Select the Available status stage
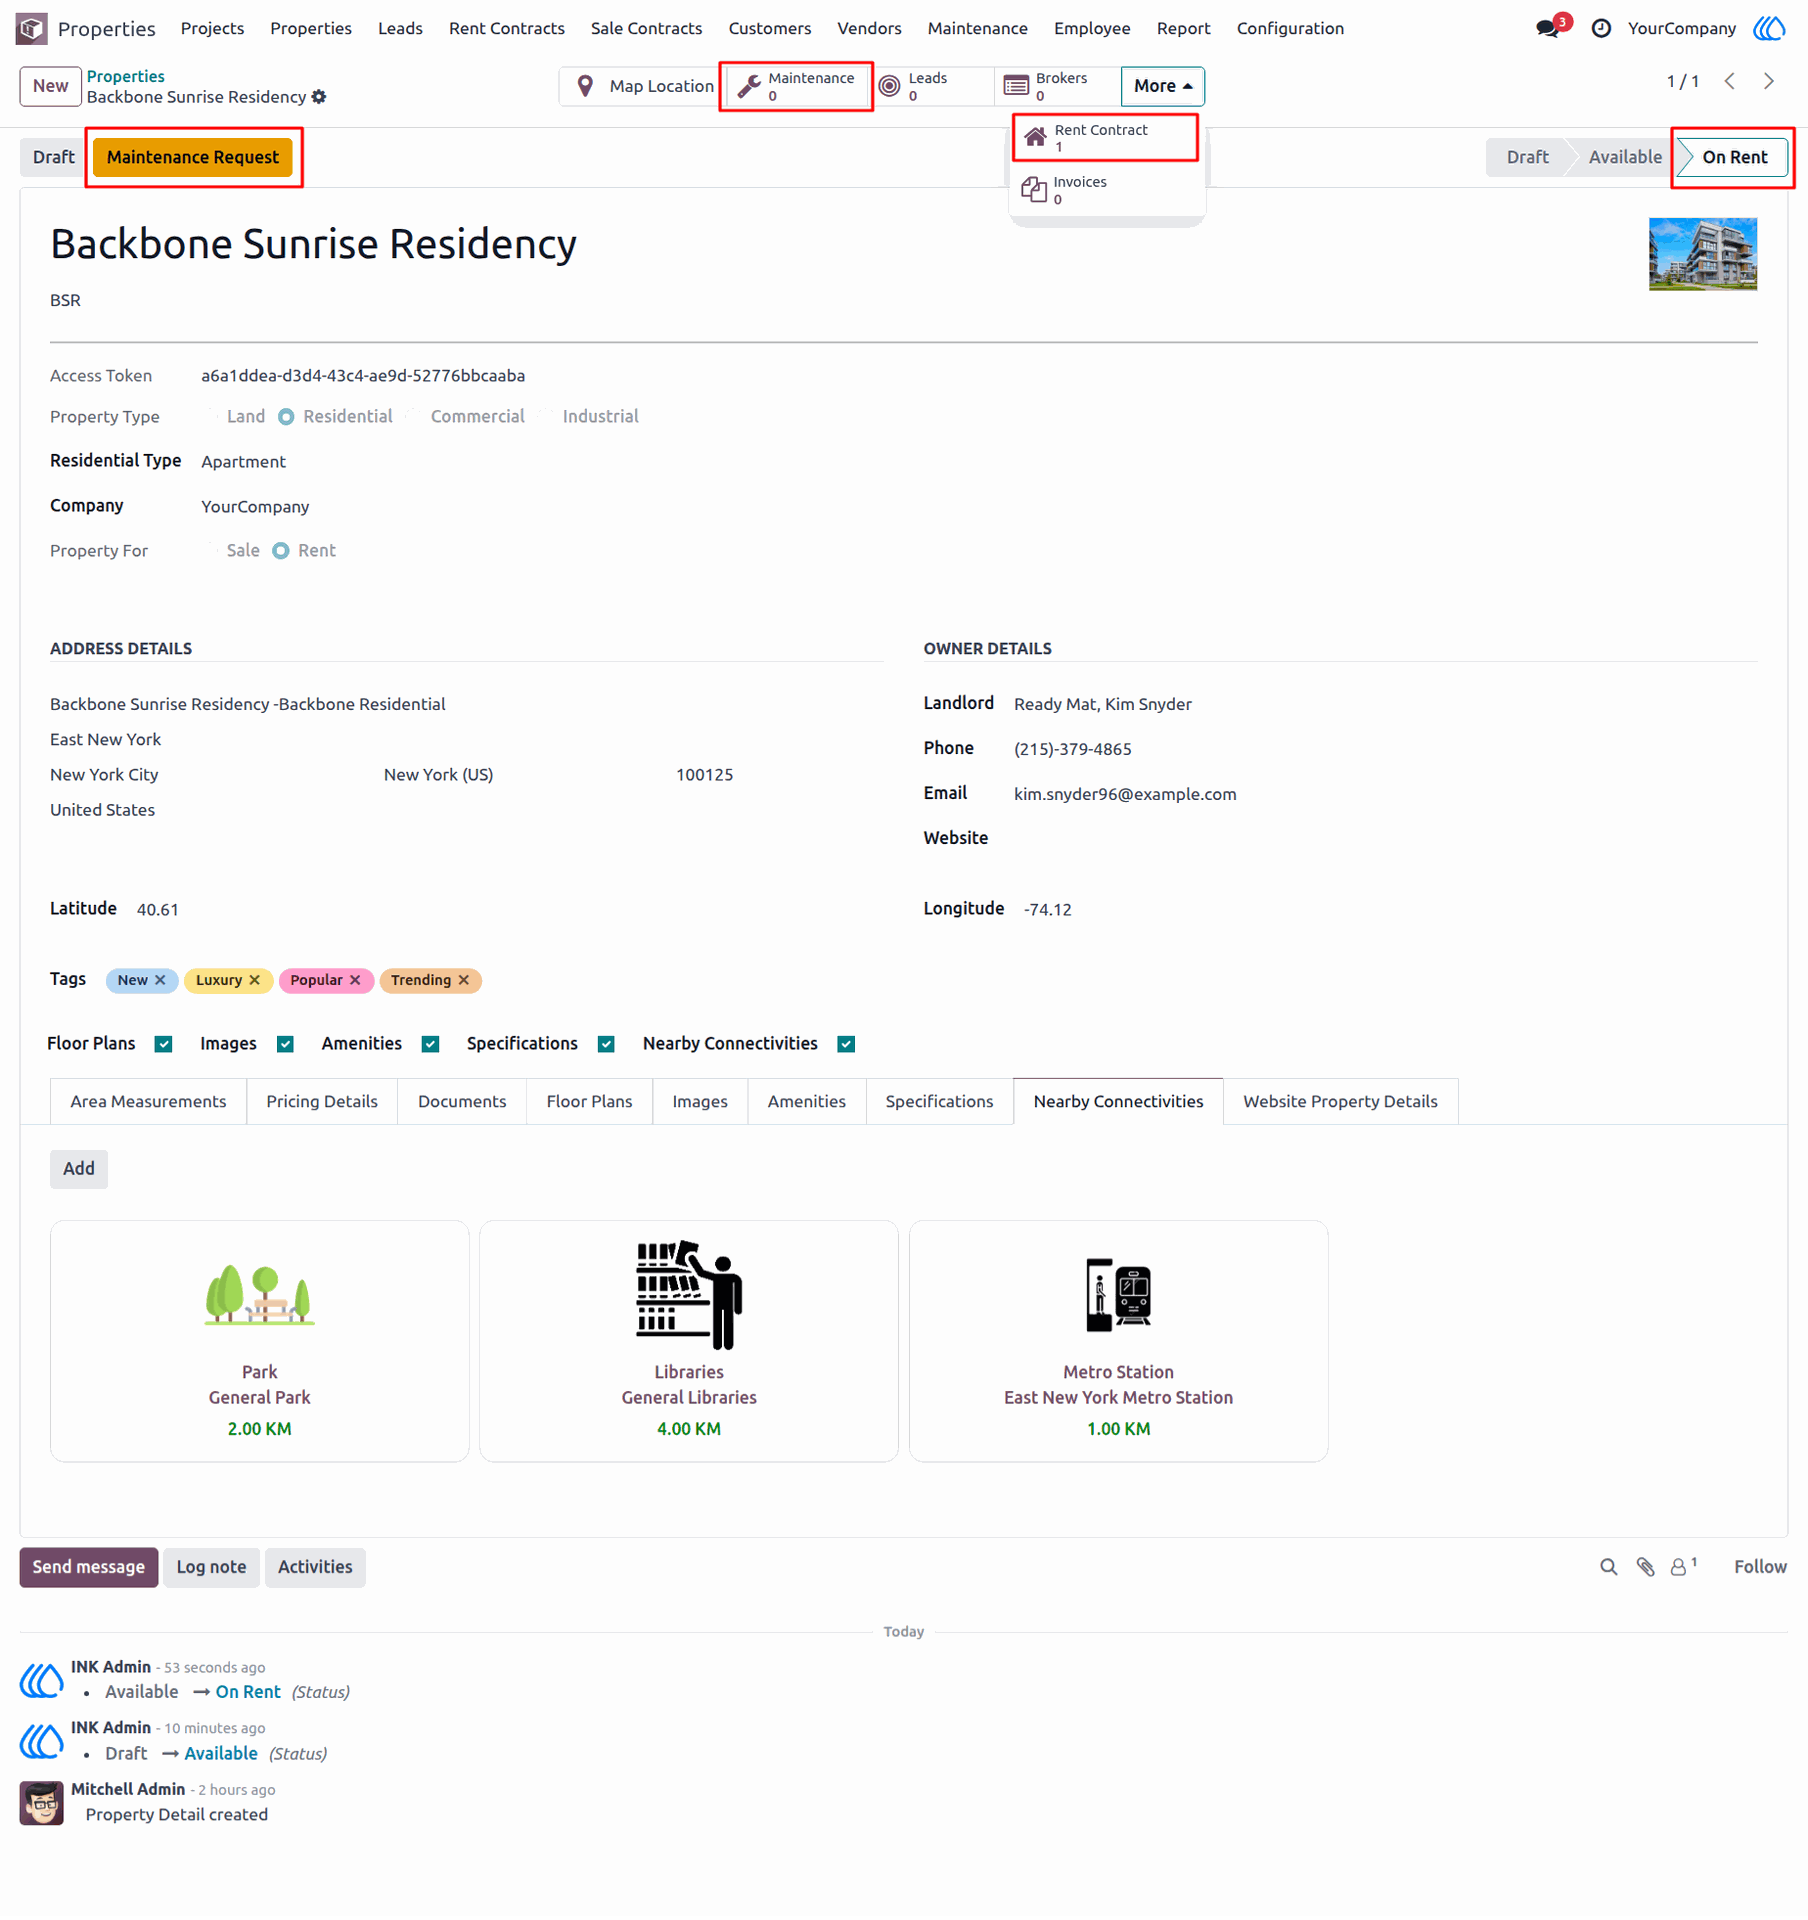 [x=1624, y=157]
